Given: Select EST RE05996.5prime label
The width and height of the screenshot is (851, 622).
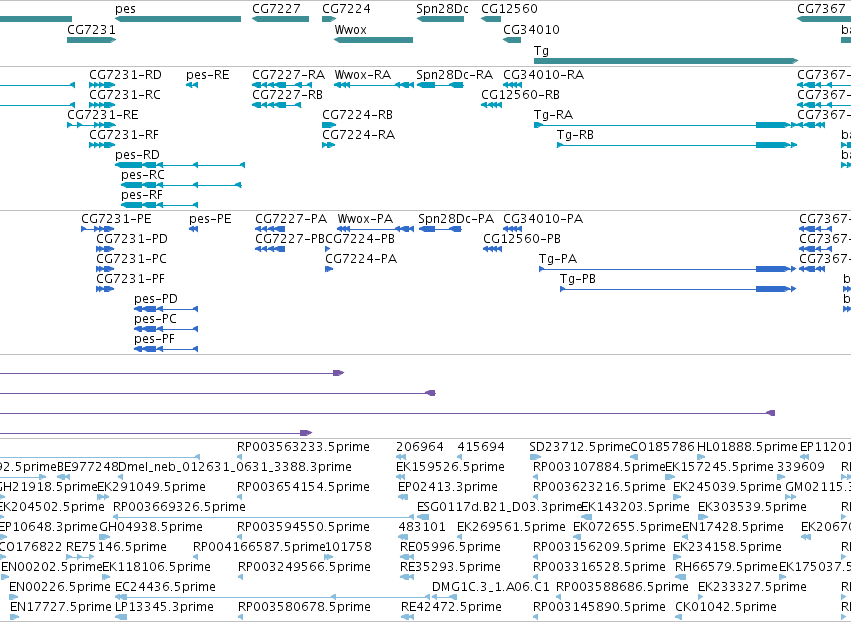Looking at the screenshot, I should tap(450, 547).
